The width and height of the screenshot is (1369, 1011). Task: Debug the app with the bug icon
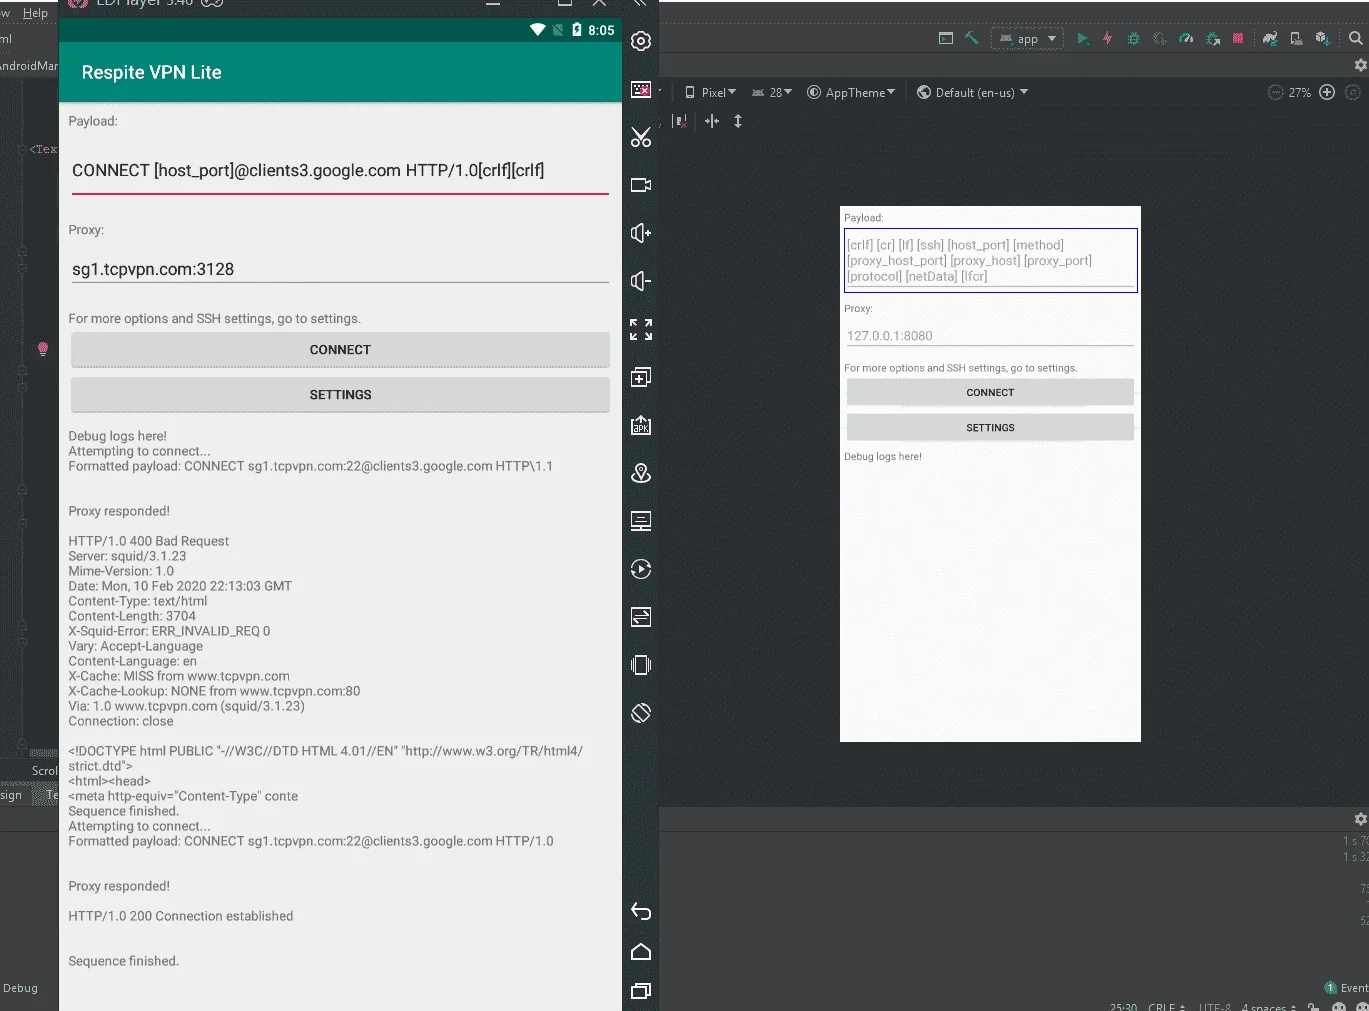pos(1133,39)
